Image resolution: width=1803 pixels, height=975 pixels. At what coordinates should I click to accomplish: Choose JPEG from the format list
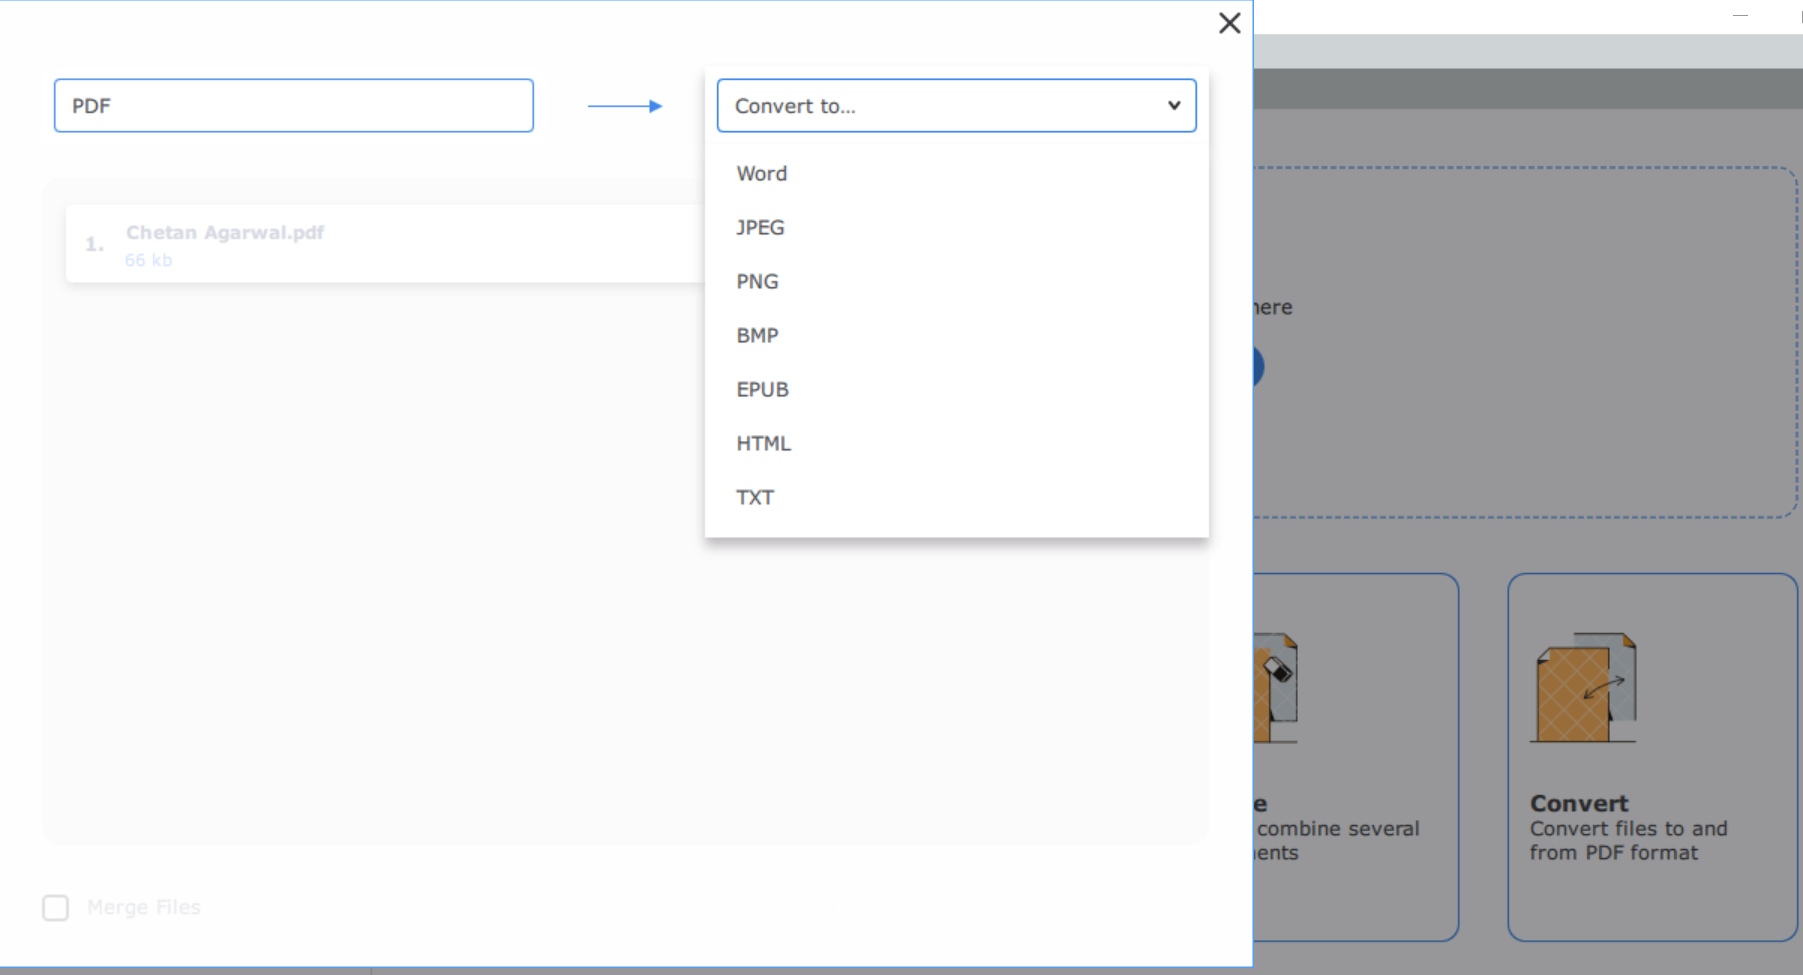click(x=760, y=227)
